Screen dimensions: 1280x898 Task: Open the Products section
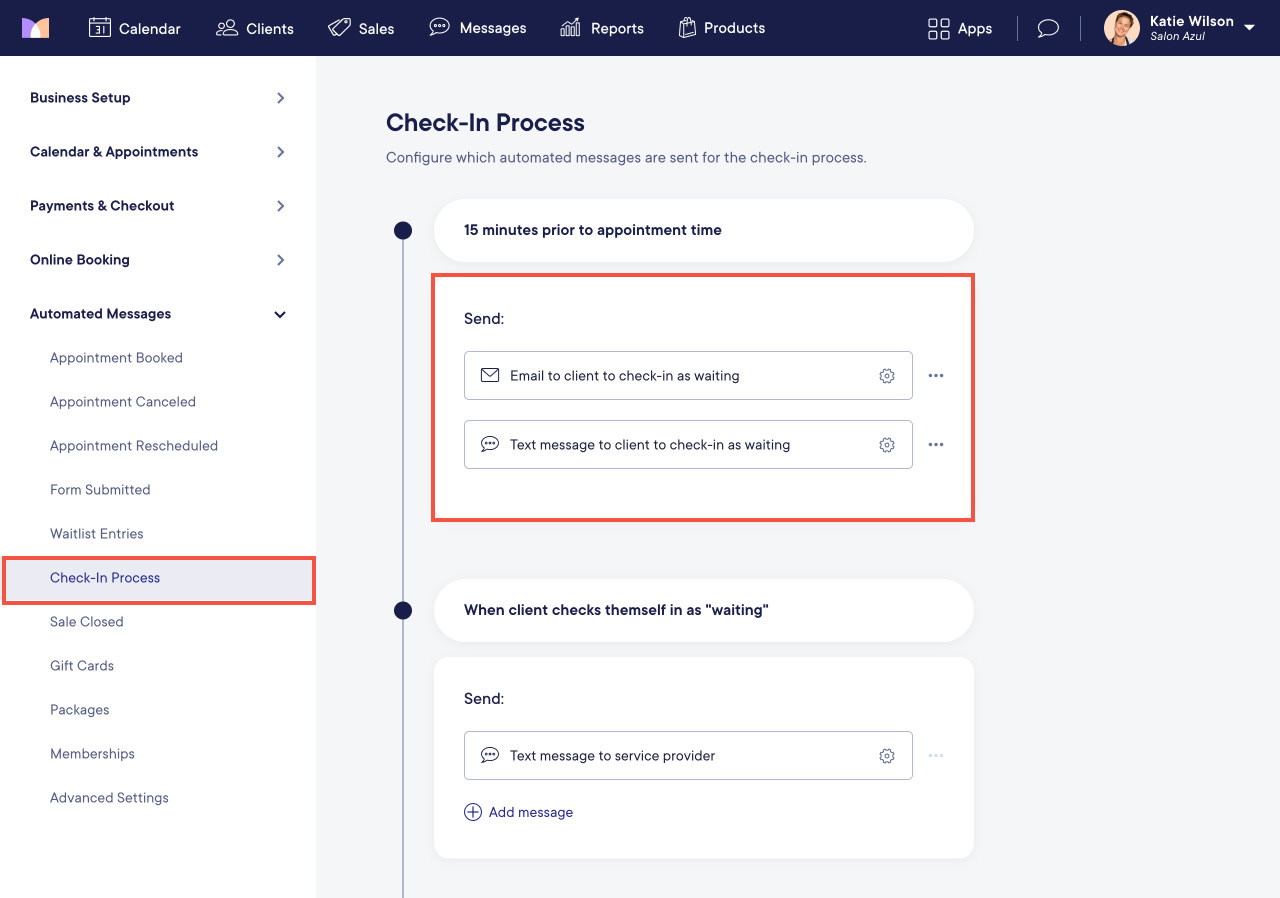pos(721,28)
